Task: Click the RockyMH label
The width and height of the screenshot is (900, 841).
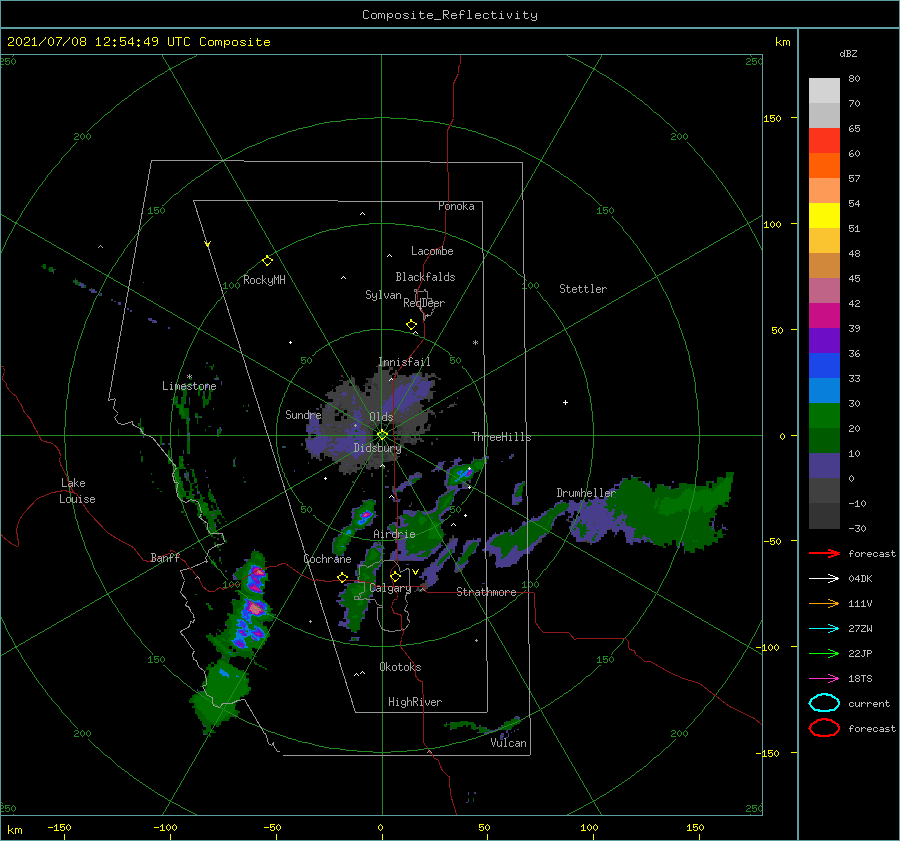Action: tap(264, 280)
